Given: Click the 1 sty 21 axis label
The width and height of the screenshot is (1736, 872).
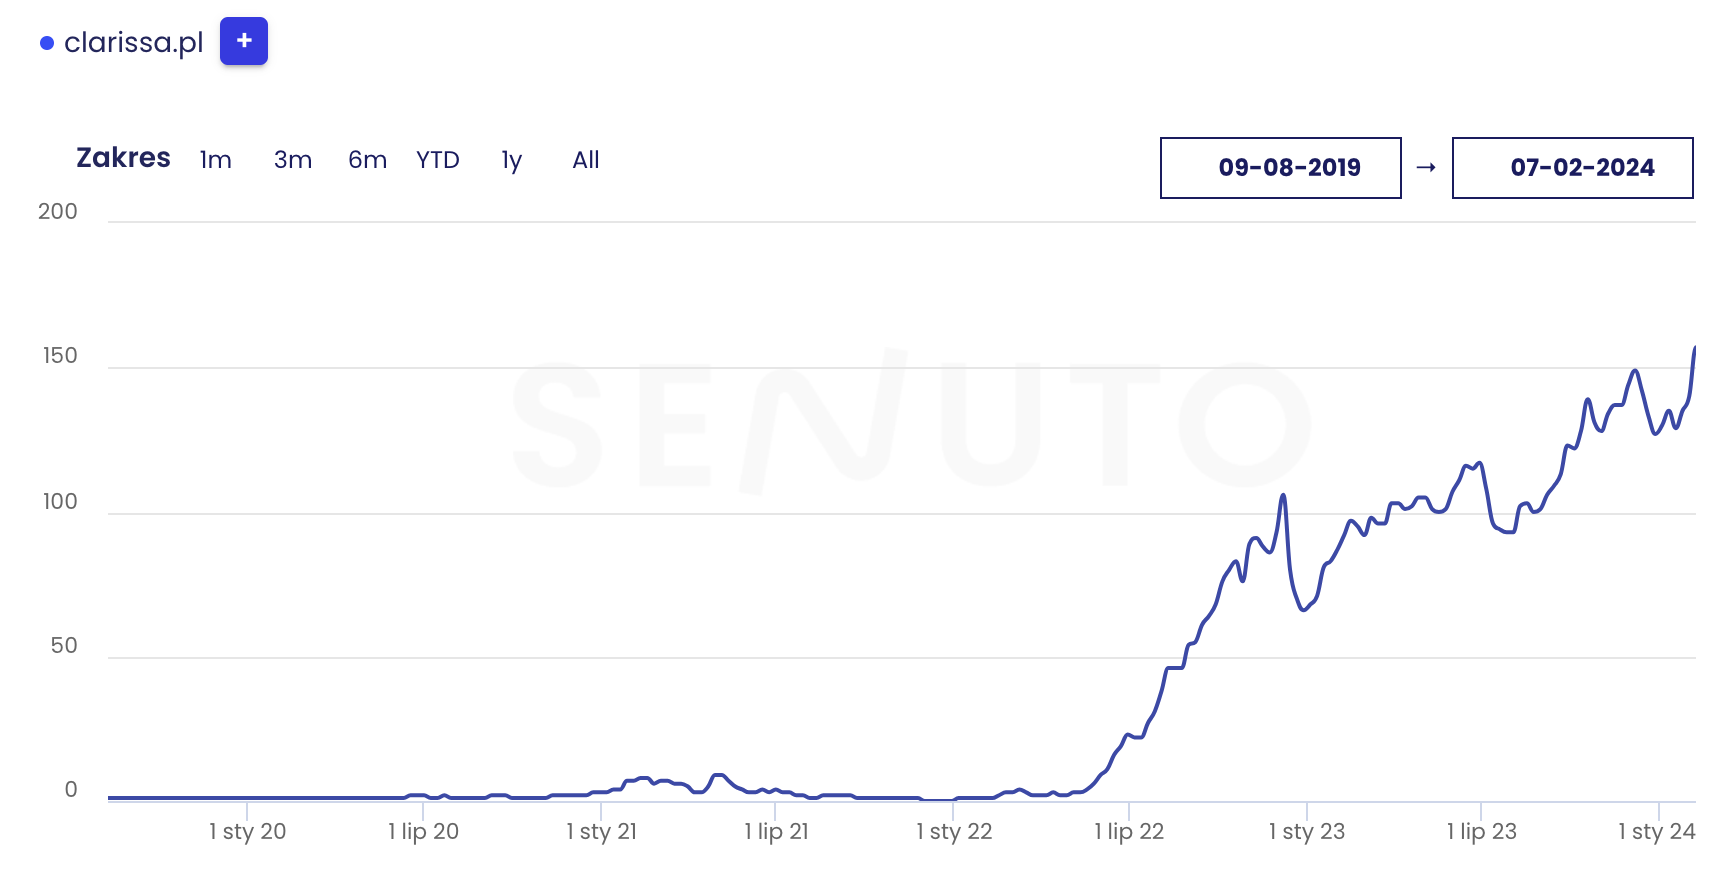Looking at the screenshot, I should 602,831.
